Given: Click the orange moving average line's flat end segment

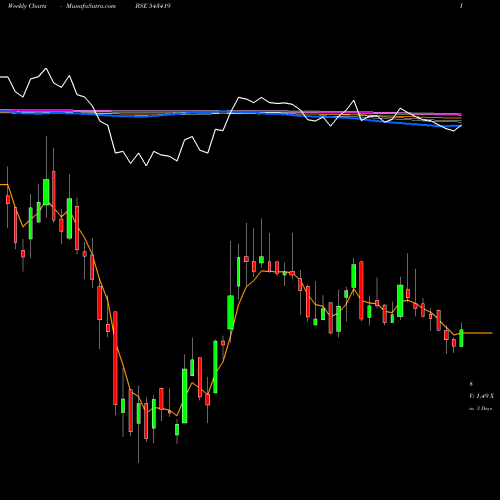Looking at the screenshot, I should (478, 333).
